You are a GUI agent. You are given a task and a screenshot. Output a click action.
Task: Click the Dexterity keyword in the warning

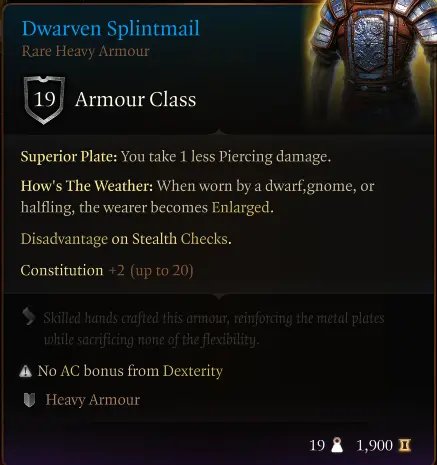click(193, 371)
